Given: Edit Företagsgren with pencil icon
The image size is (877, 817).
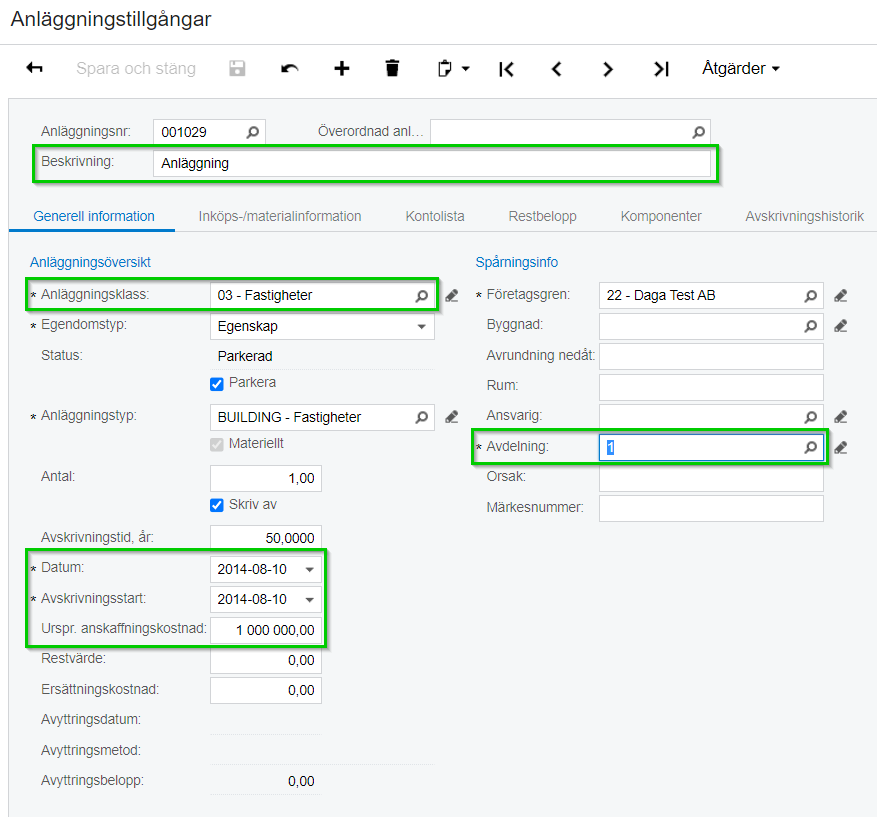Looking at the screenshot, I should tap(841, 295).
